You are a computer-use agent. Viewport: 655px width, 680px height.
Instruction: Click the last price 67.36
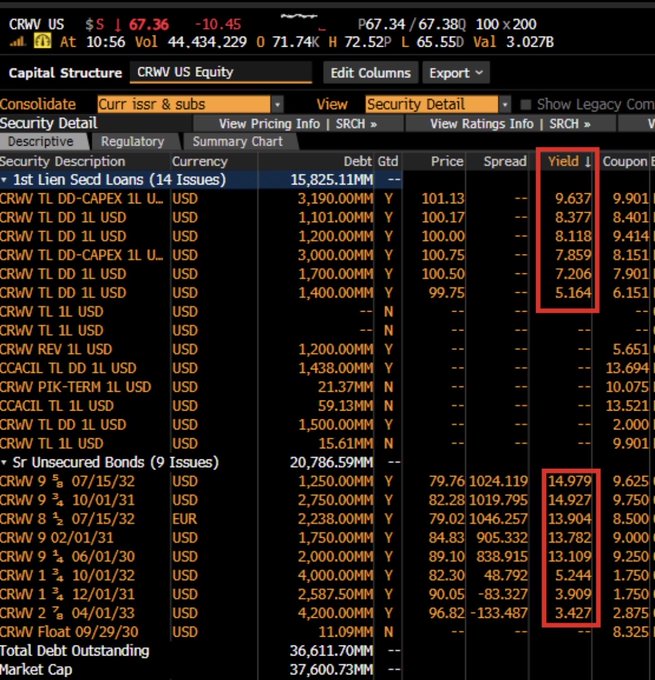(149, 24)
